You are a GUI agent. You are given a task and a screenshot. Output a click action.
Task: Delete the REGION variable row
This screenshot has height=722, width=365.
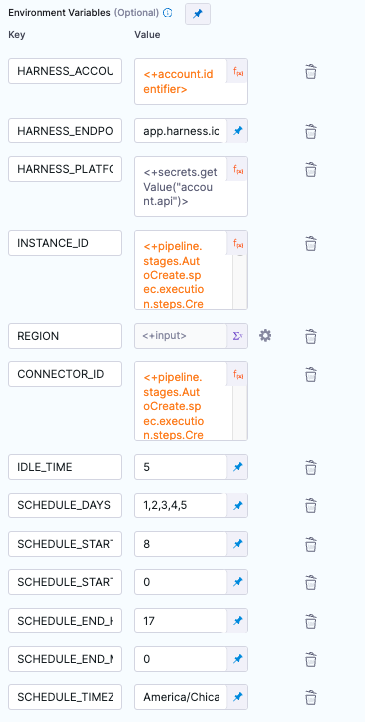coord(311,336)
